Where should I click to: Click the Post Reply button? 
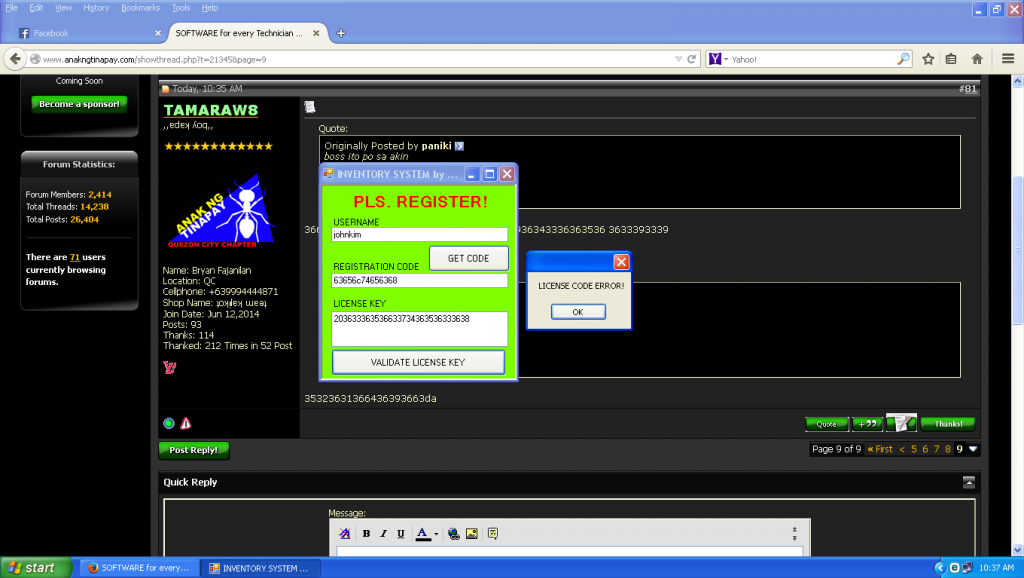[193, 450]
